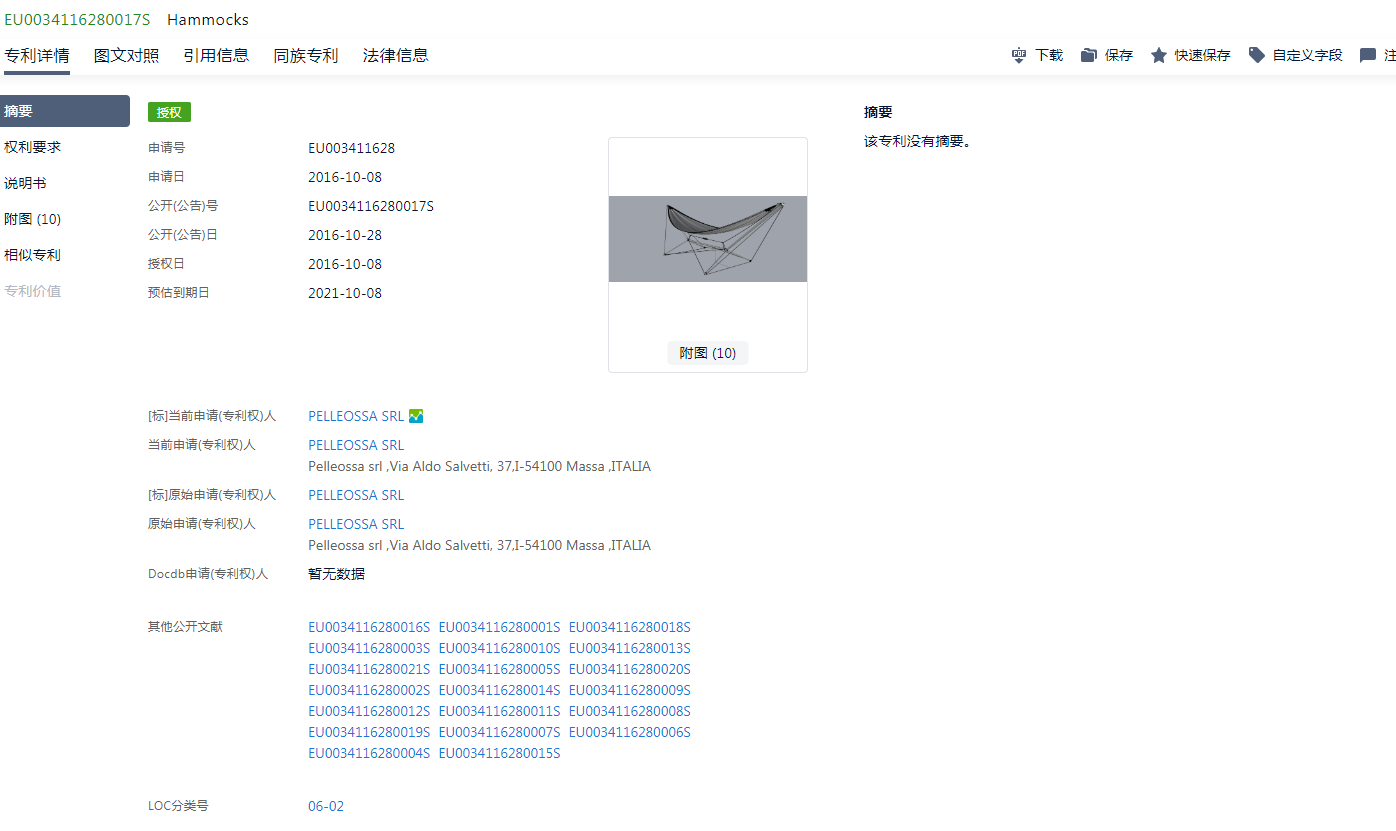Click the green 授权 status badge
1396x831 pixels.
[169, 112]
